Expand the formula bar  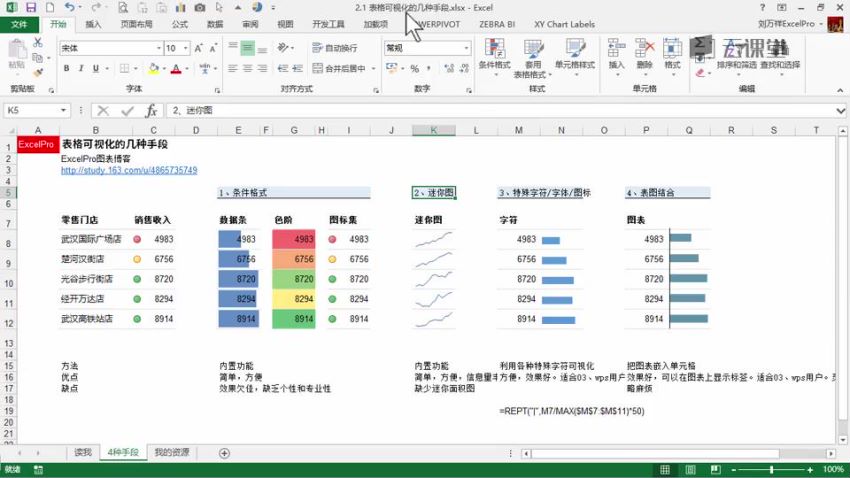[x=840, y=111]
